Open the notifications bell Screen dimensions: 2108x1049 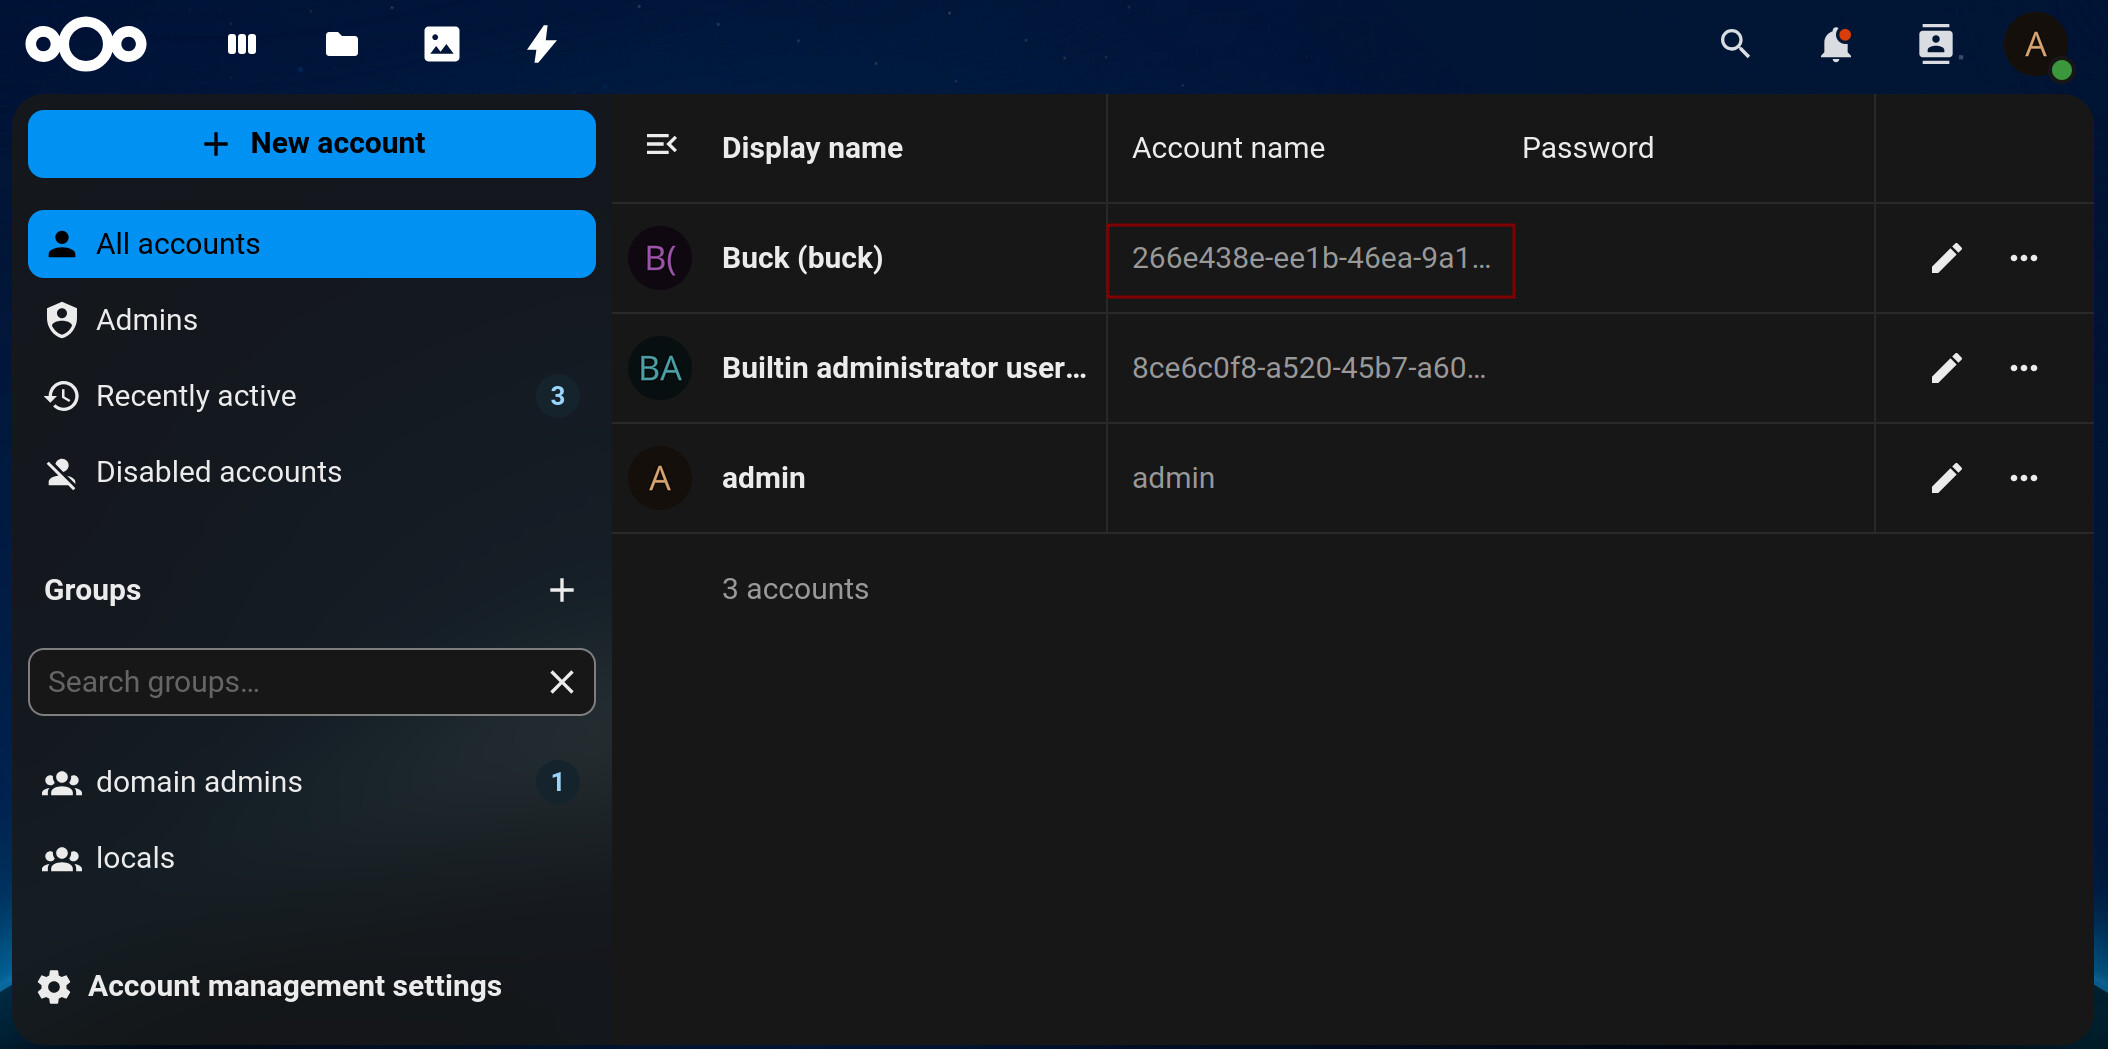pos(1835,44)
